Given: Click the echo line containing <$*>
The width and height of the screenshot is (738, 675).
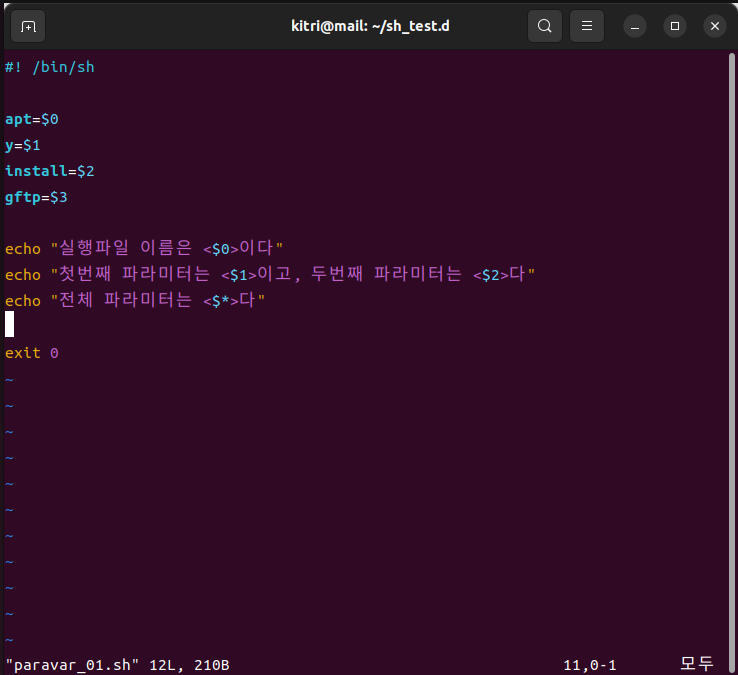Looking at the screenshot, I should 135,300.
